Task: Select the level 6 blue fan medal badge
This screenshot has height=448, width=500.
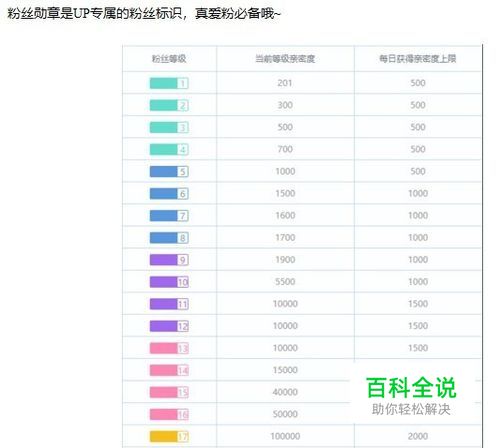Action: click(169, 194)
